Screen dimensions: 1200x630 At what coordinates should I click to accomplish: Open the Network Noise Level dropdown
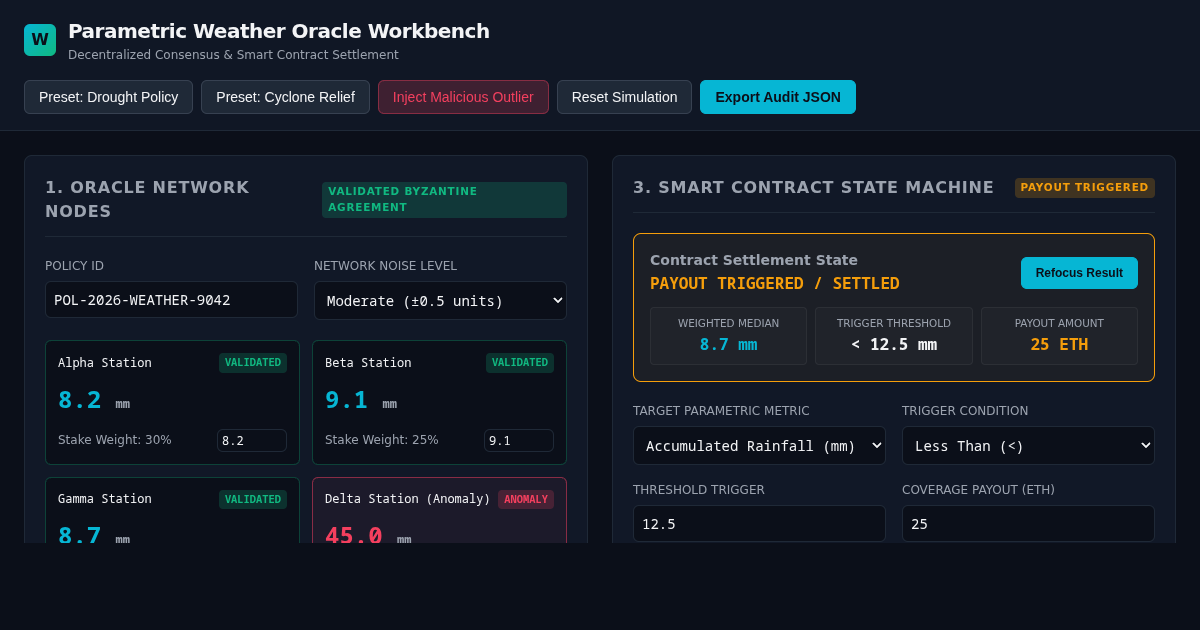point(440,300)
